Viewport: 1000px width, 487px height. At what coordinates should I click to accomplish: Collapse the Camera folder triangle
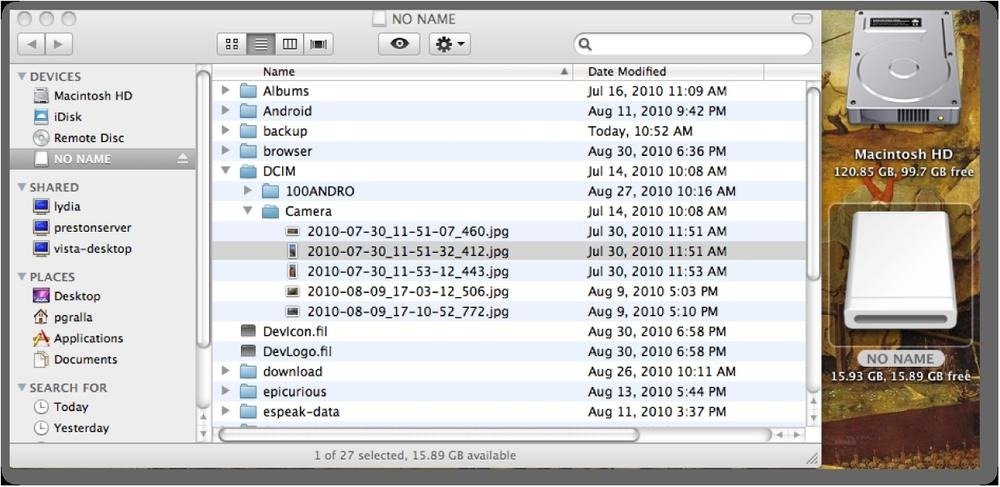click(247, 211)
